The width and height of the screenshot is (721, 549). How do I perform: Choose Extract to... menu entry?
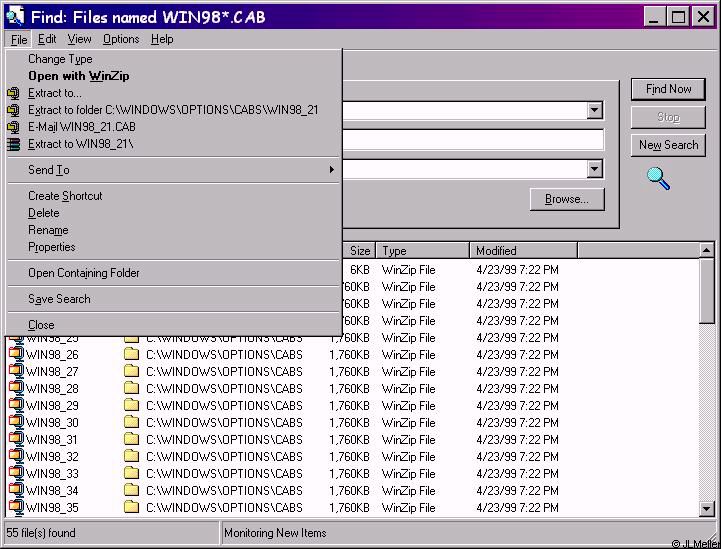[174, 93]
